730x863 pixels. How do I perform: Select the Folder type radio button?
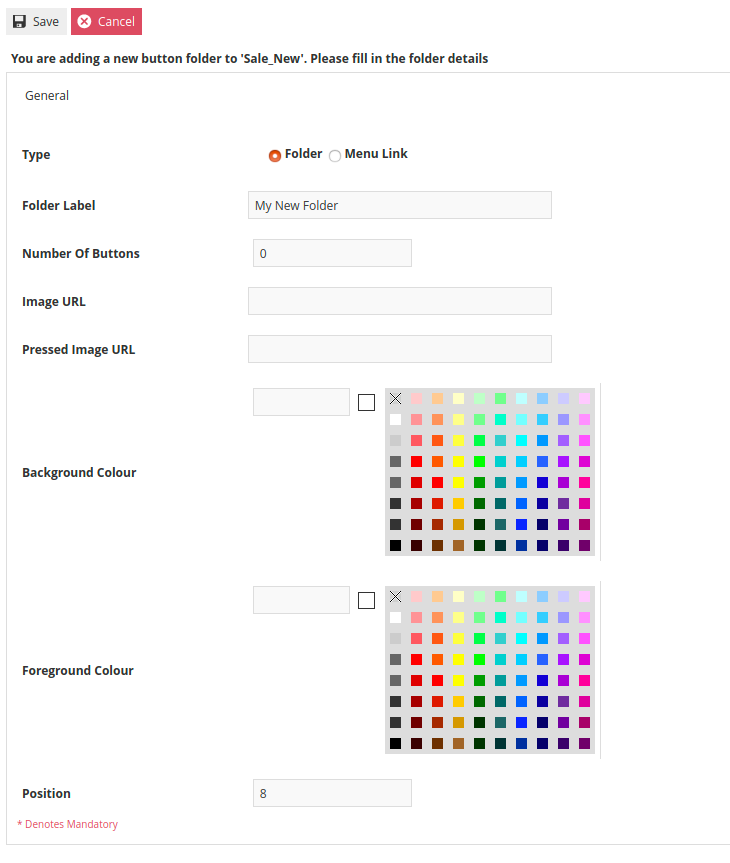pos(275,156)
